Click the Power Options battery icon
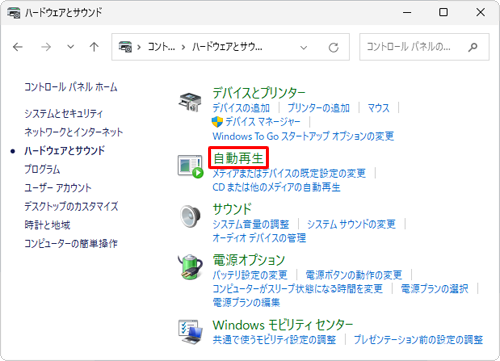500x361 pixels. (190, 267)
